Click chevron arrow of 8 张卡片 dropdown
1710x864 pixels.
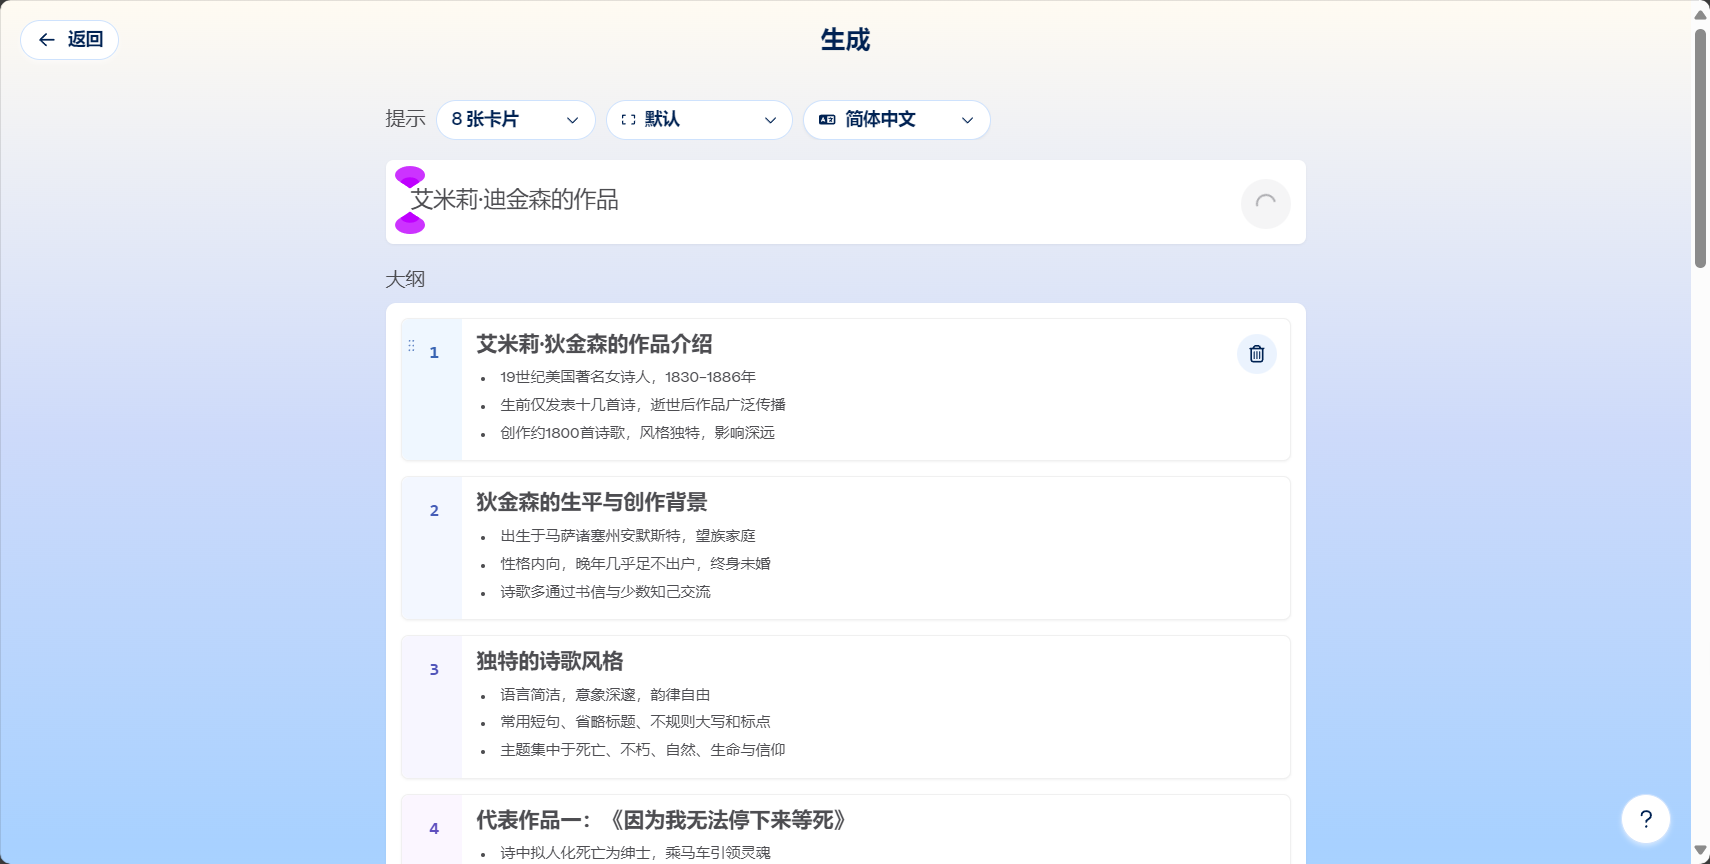pos(572,120)
